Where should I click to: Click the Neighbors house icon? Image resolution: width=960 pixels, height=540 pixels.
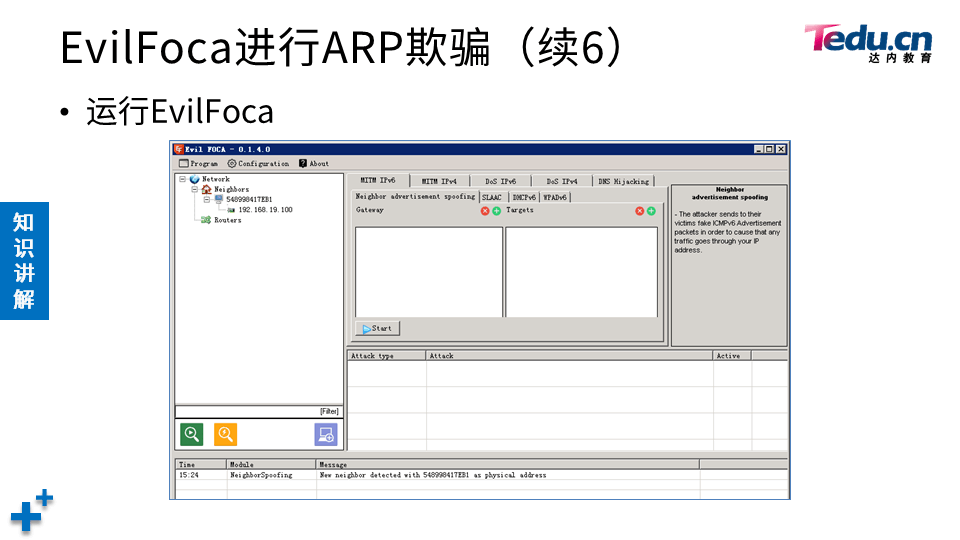206,189
